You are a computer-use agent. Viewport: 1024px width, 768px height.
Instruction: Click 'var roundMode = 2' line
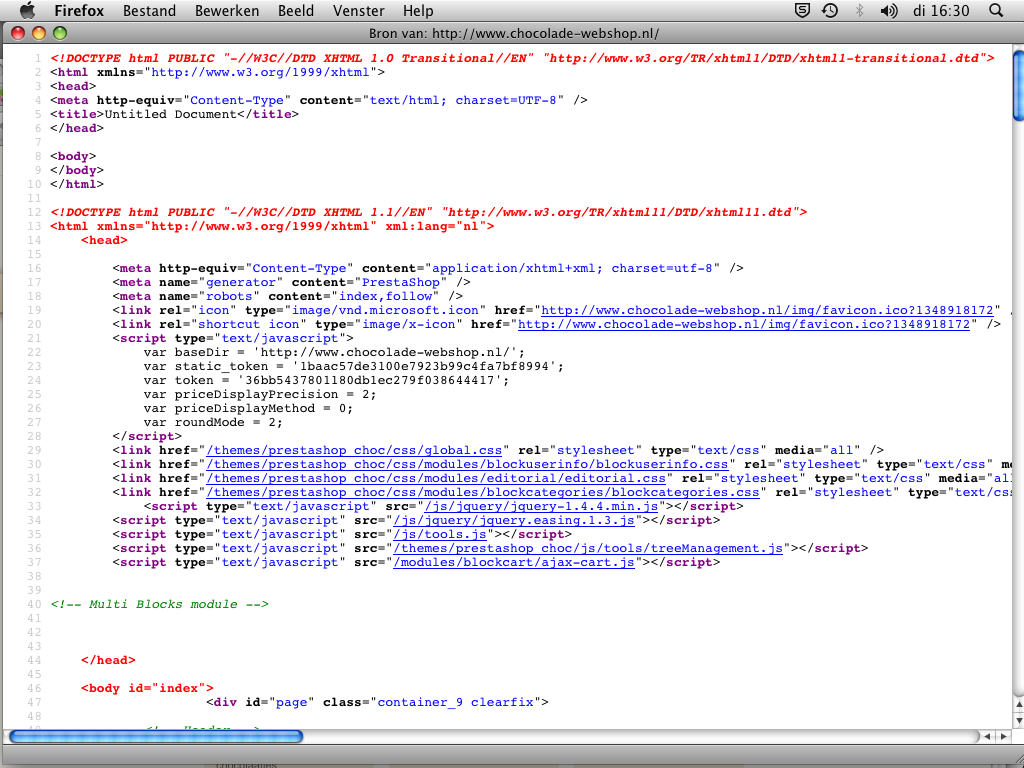coord(213,423)
